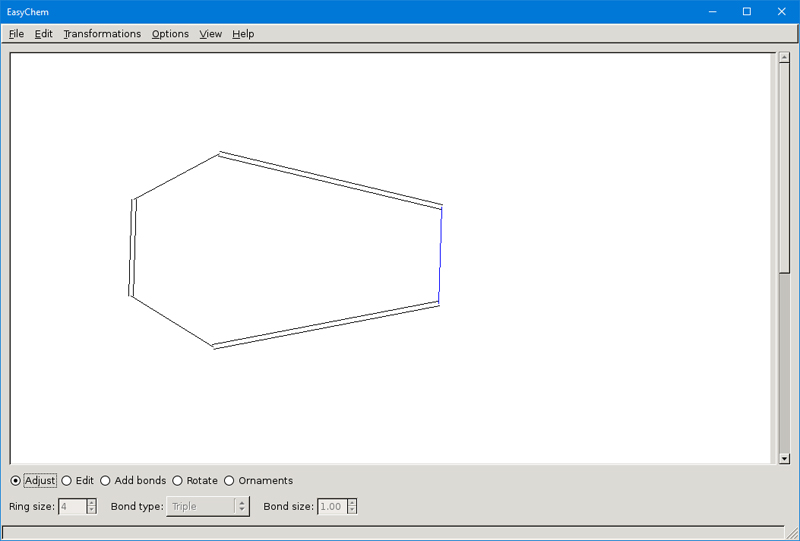Decrease the Bond size value
This screenshot has height=541, width=800.
(352, 510)
